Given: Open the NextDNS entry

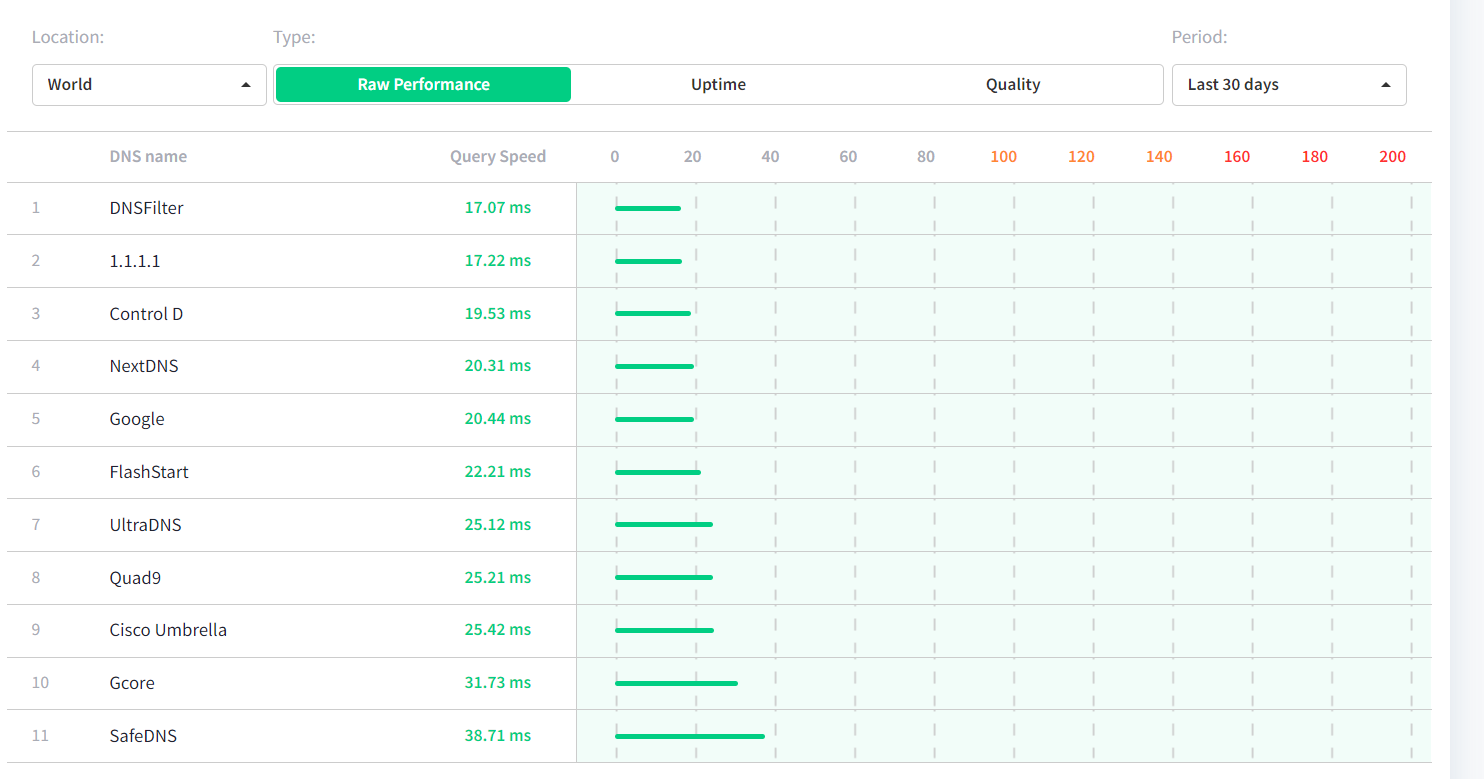Looking at the screenshot, I should (x=144, y=366).
